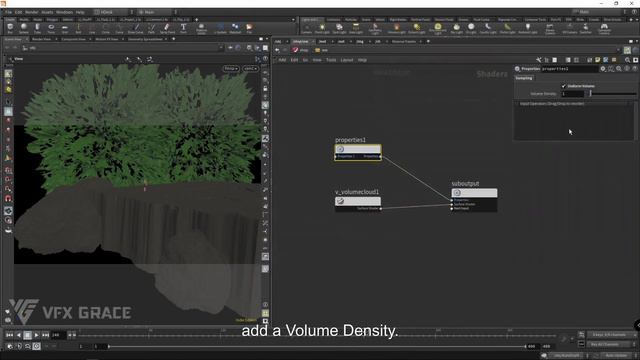
Task: Select the Sphere shelf tool
Action: [x=24, y=29]
